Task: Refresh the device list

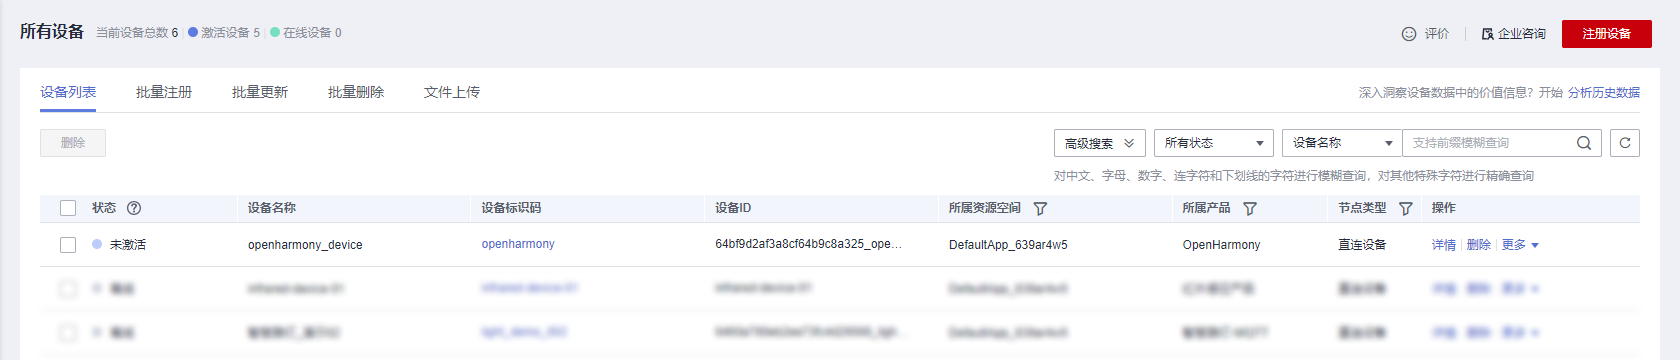Action: coord(1625,143)
